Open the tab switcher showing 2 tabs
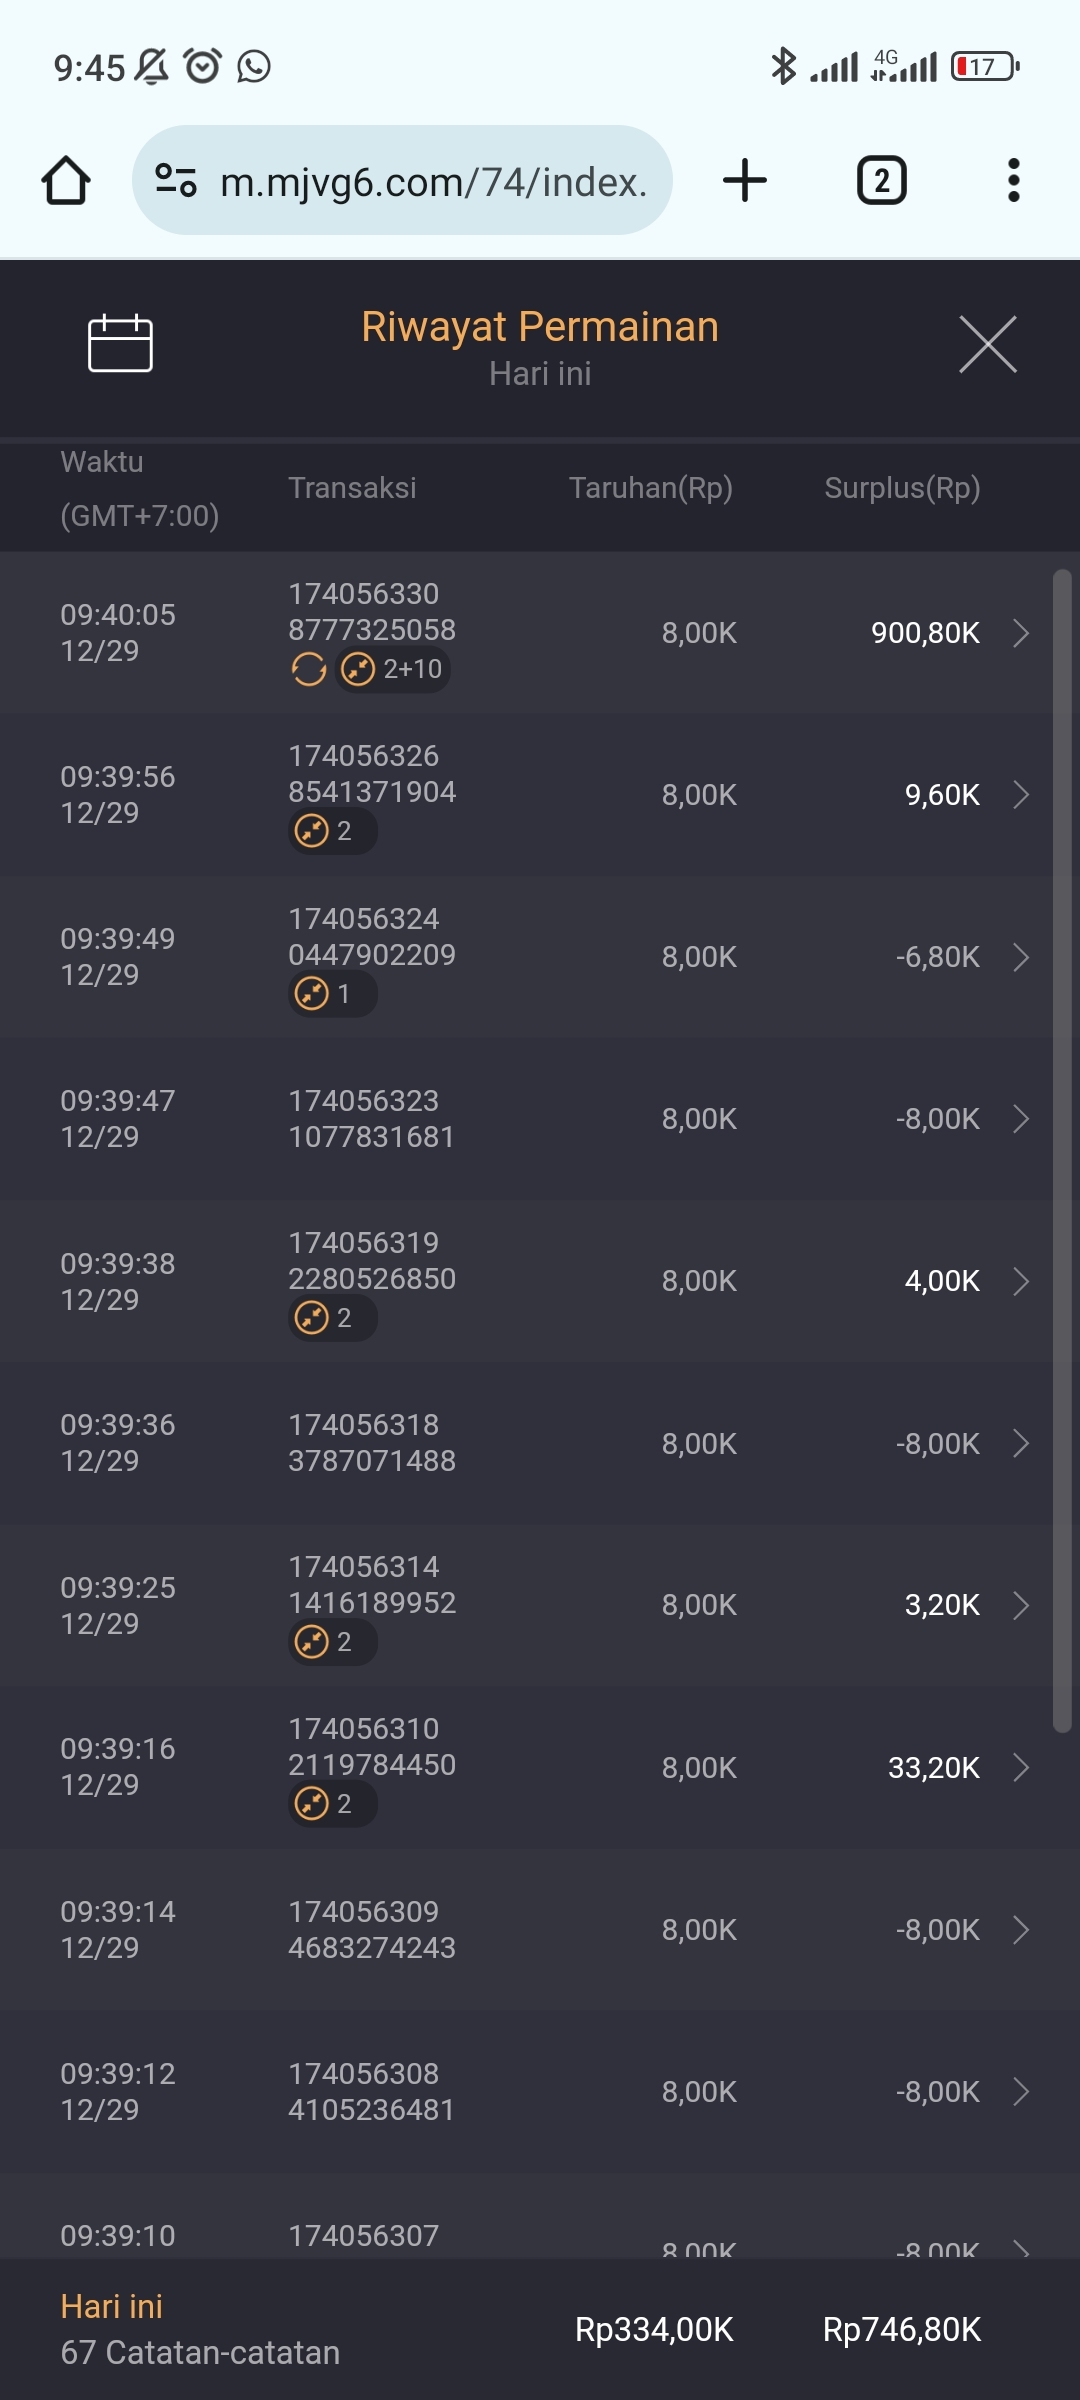Image resolution: width=1080 pixels, height=2400 pixels. (881, 181)
